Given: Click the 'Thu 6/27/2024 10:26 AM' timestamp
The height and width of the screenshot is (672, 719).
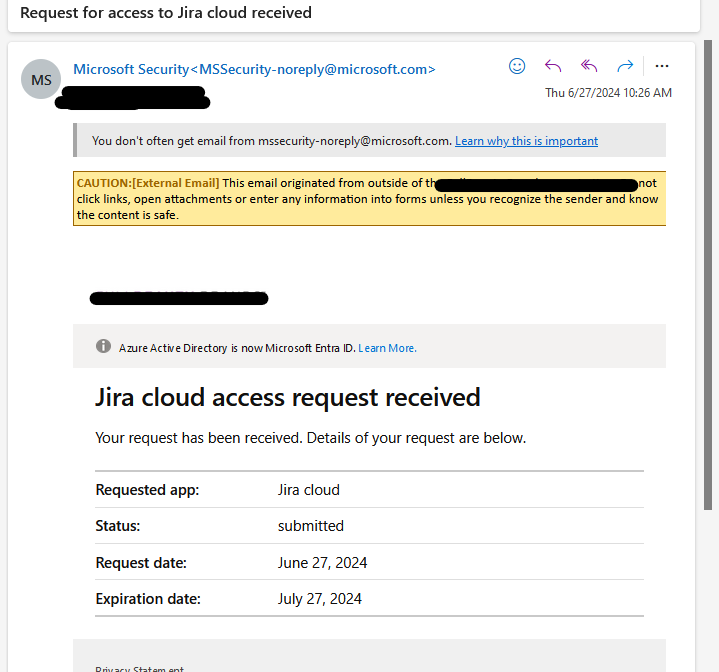Looking at the screenshot, I should point(608,93).
